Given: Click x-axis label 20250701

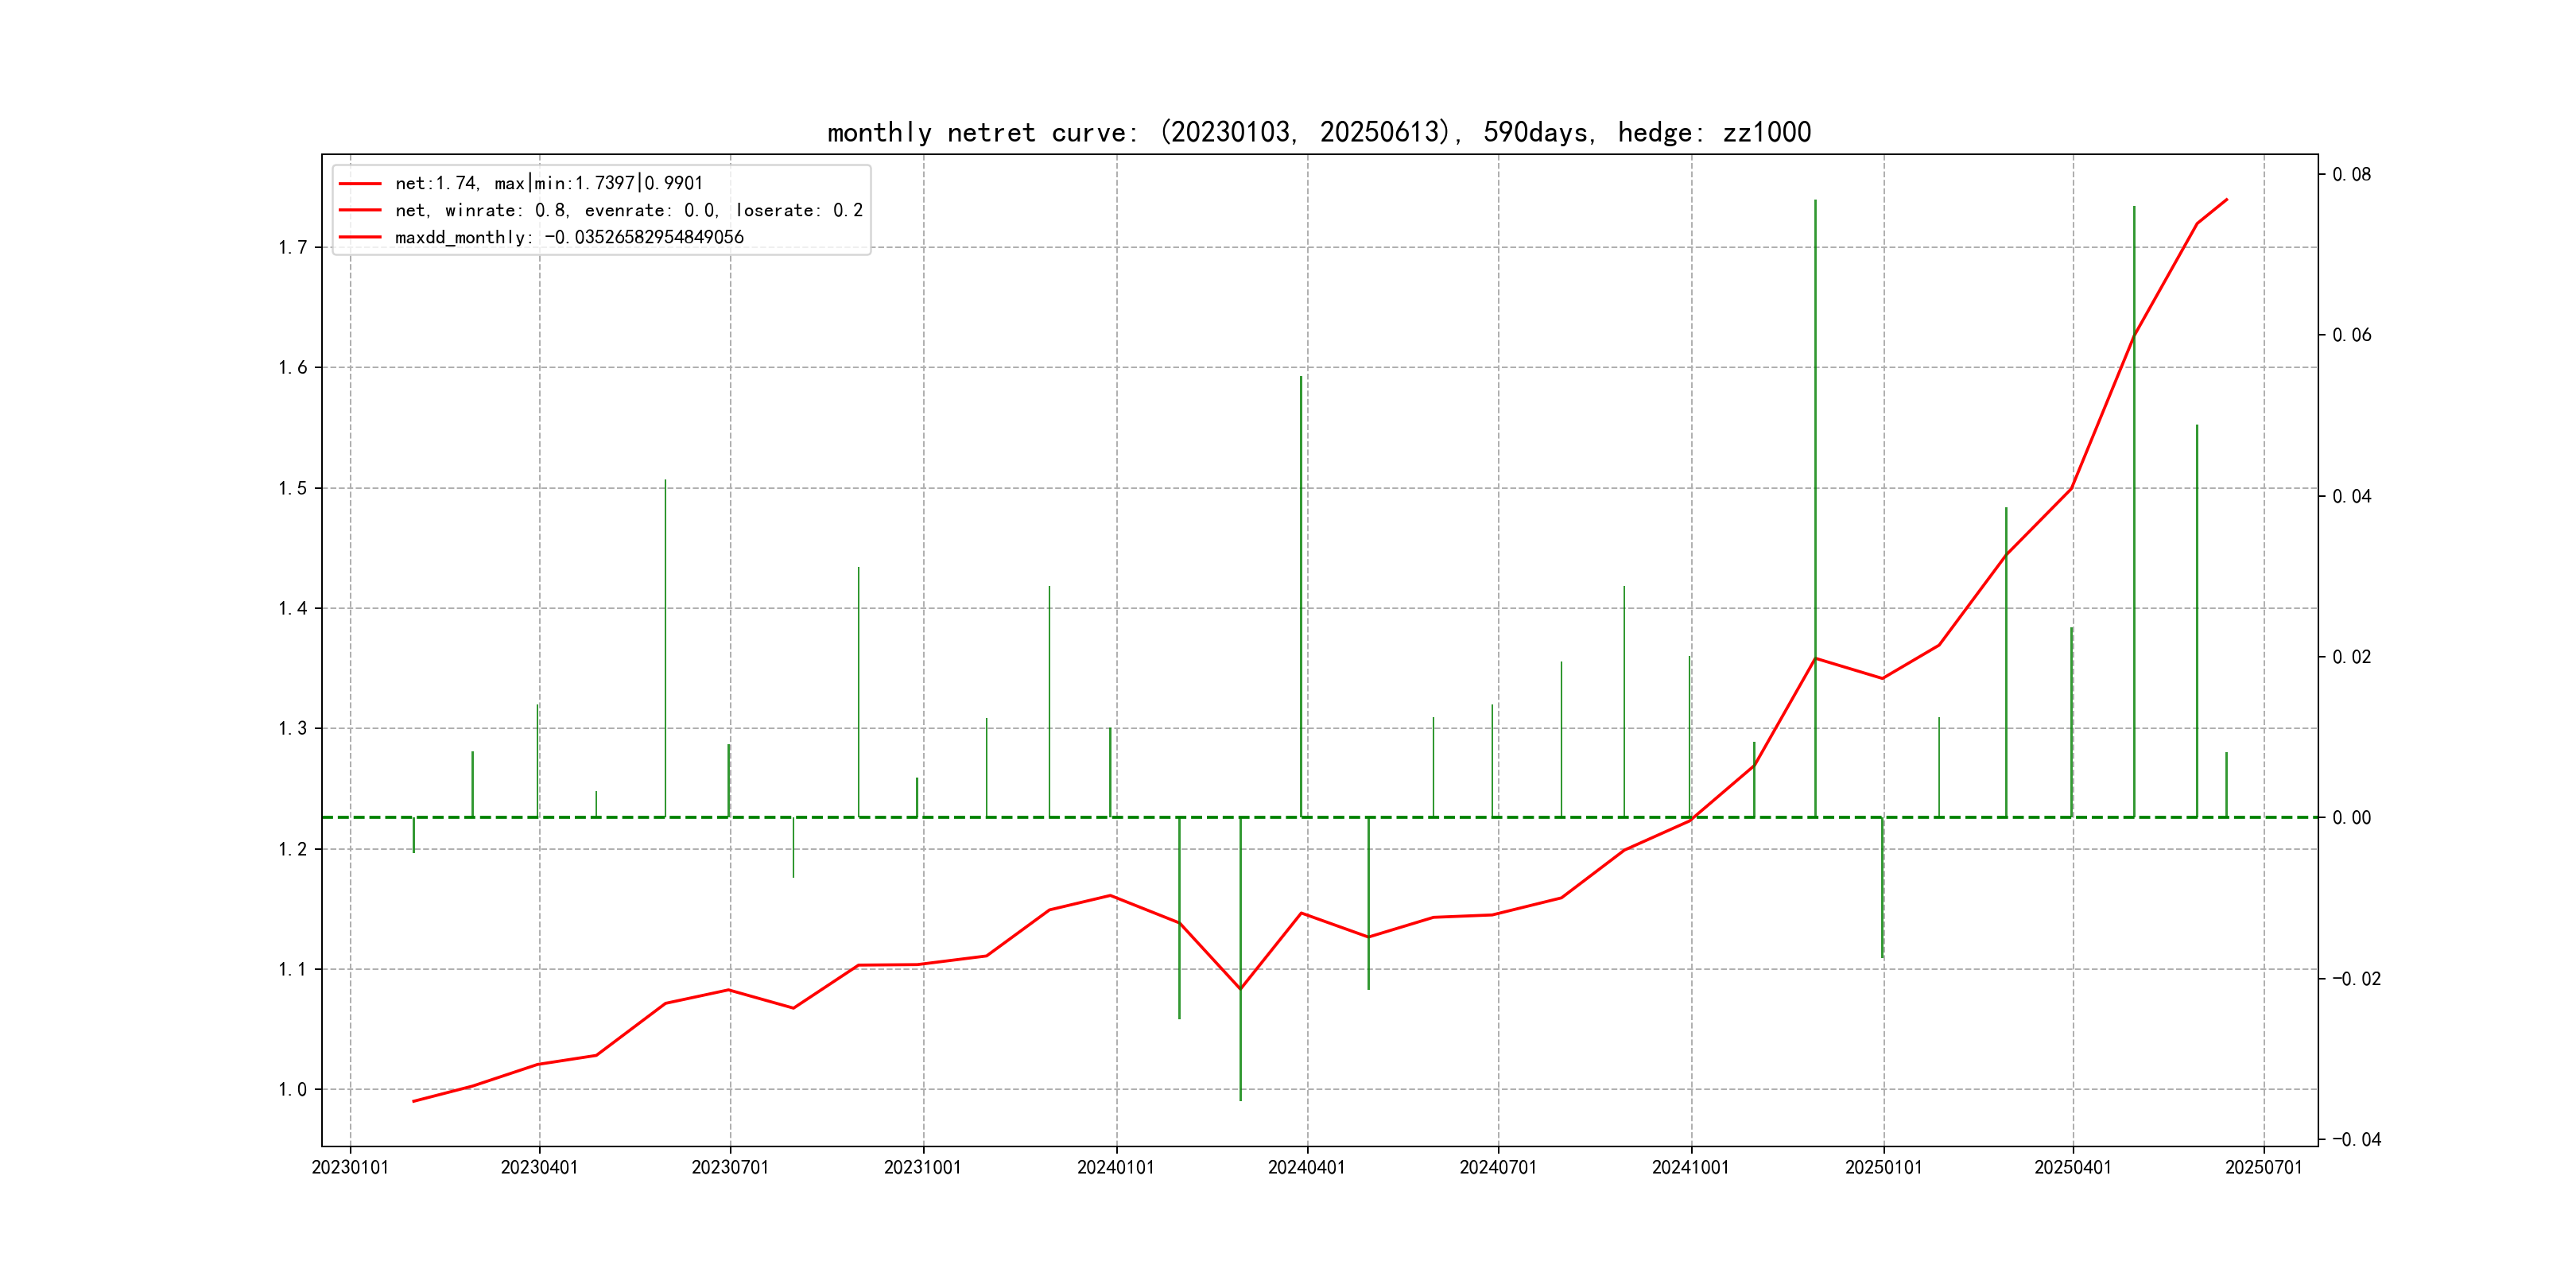Looking at the screenshot, I should (2263, 1167).
